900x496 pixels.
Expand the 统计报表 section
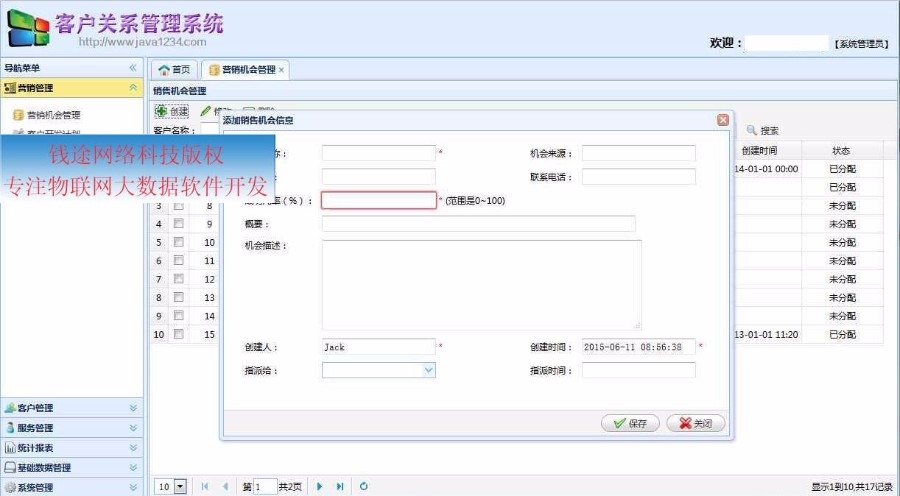pyautogui.click(x=71, y=448)
